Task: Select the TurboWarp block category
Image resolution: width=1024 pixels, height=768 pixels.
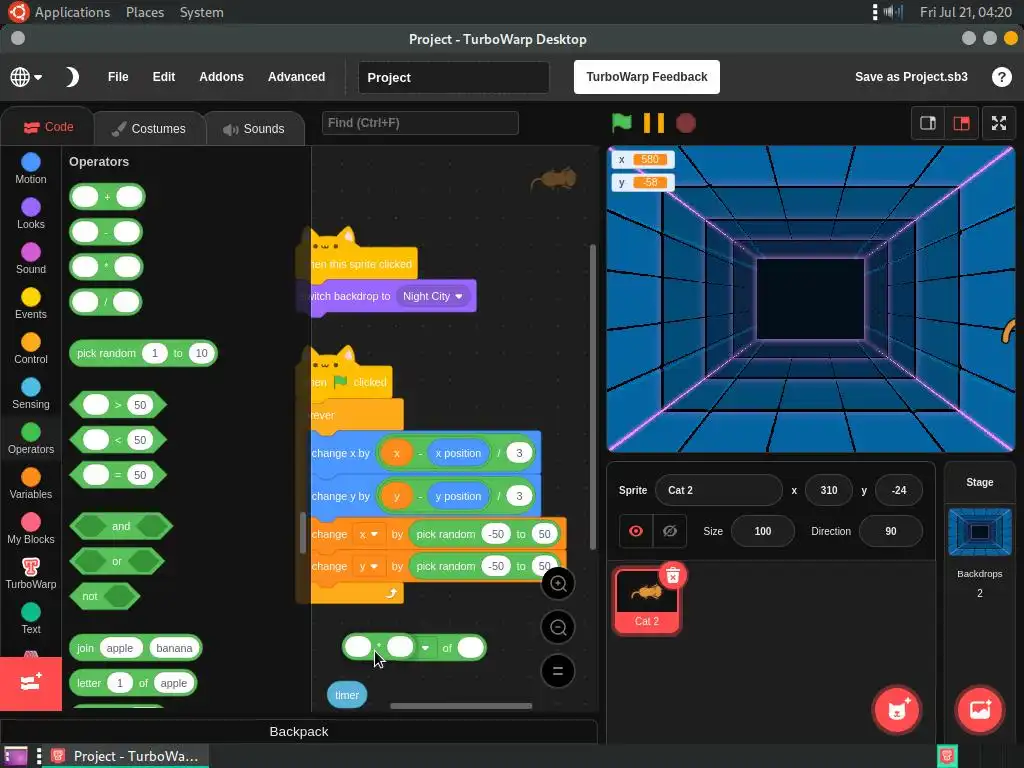Action: tap(31, 574)
